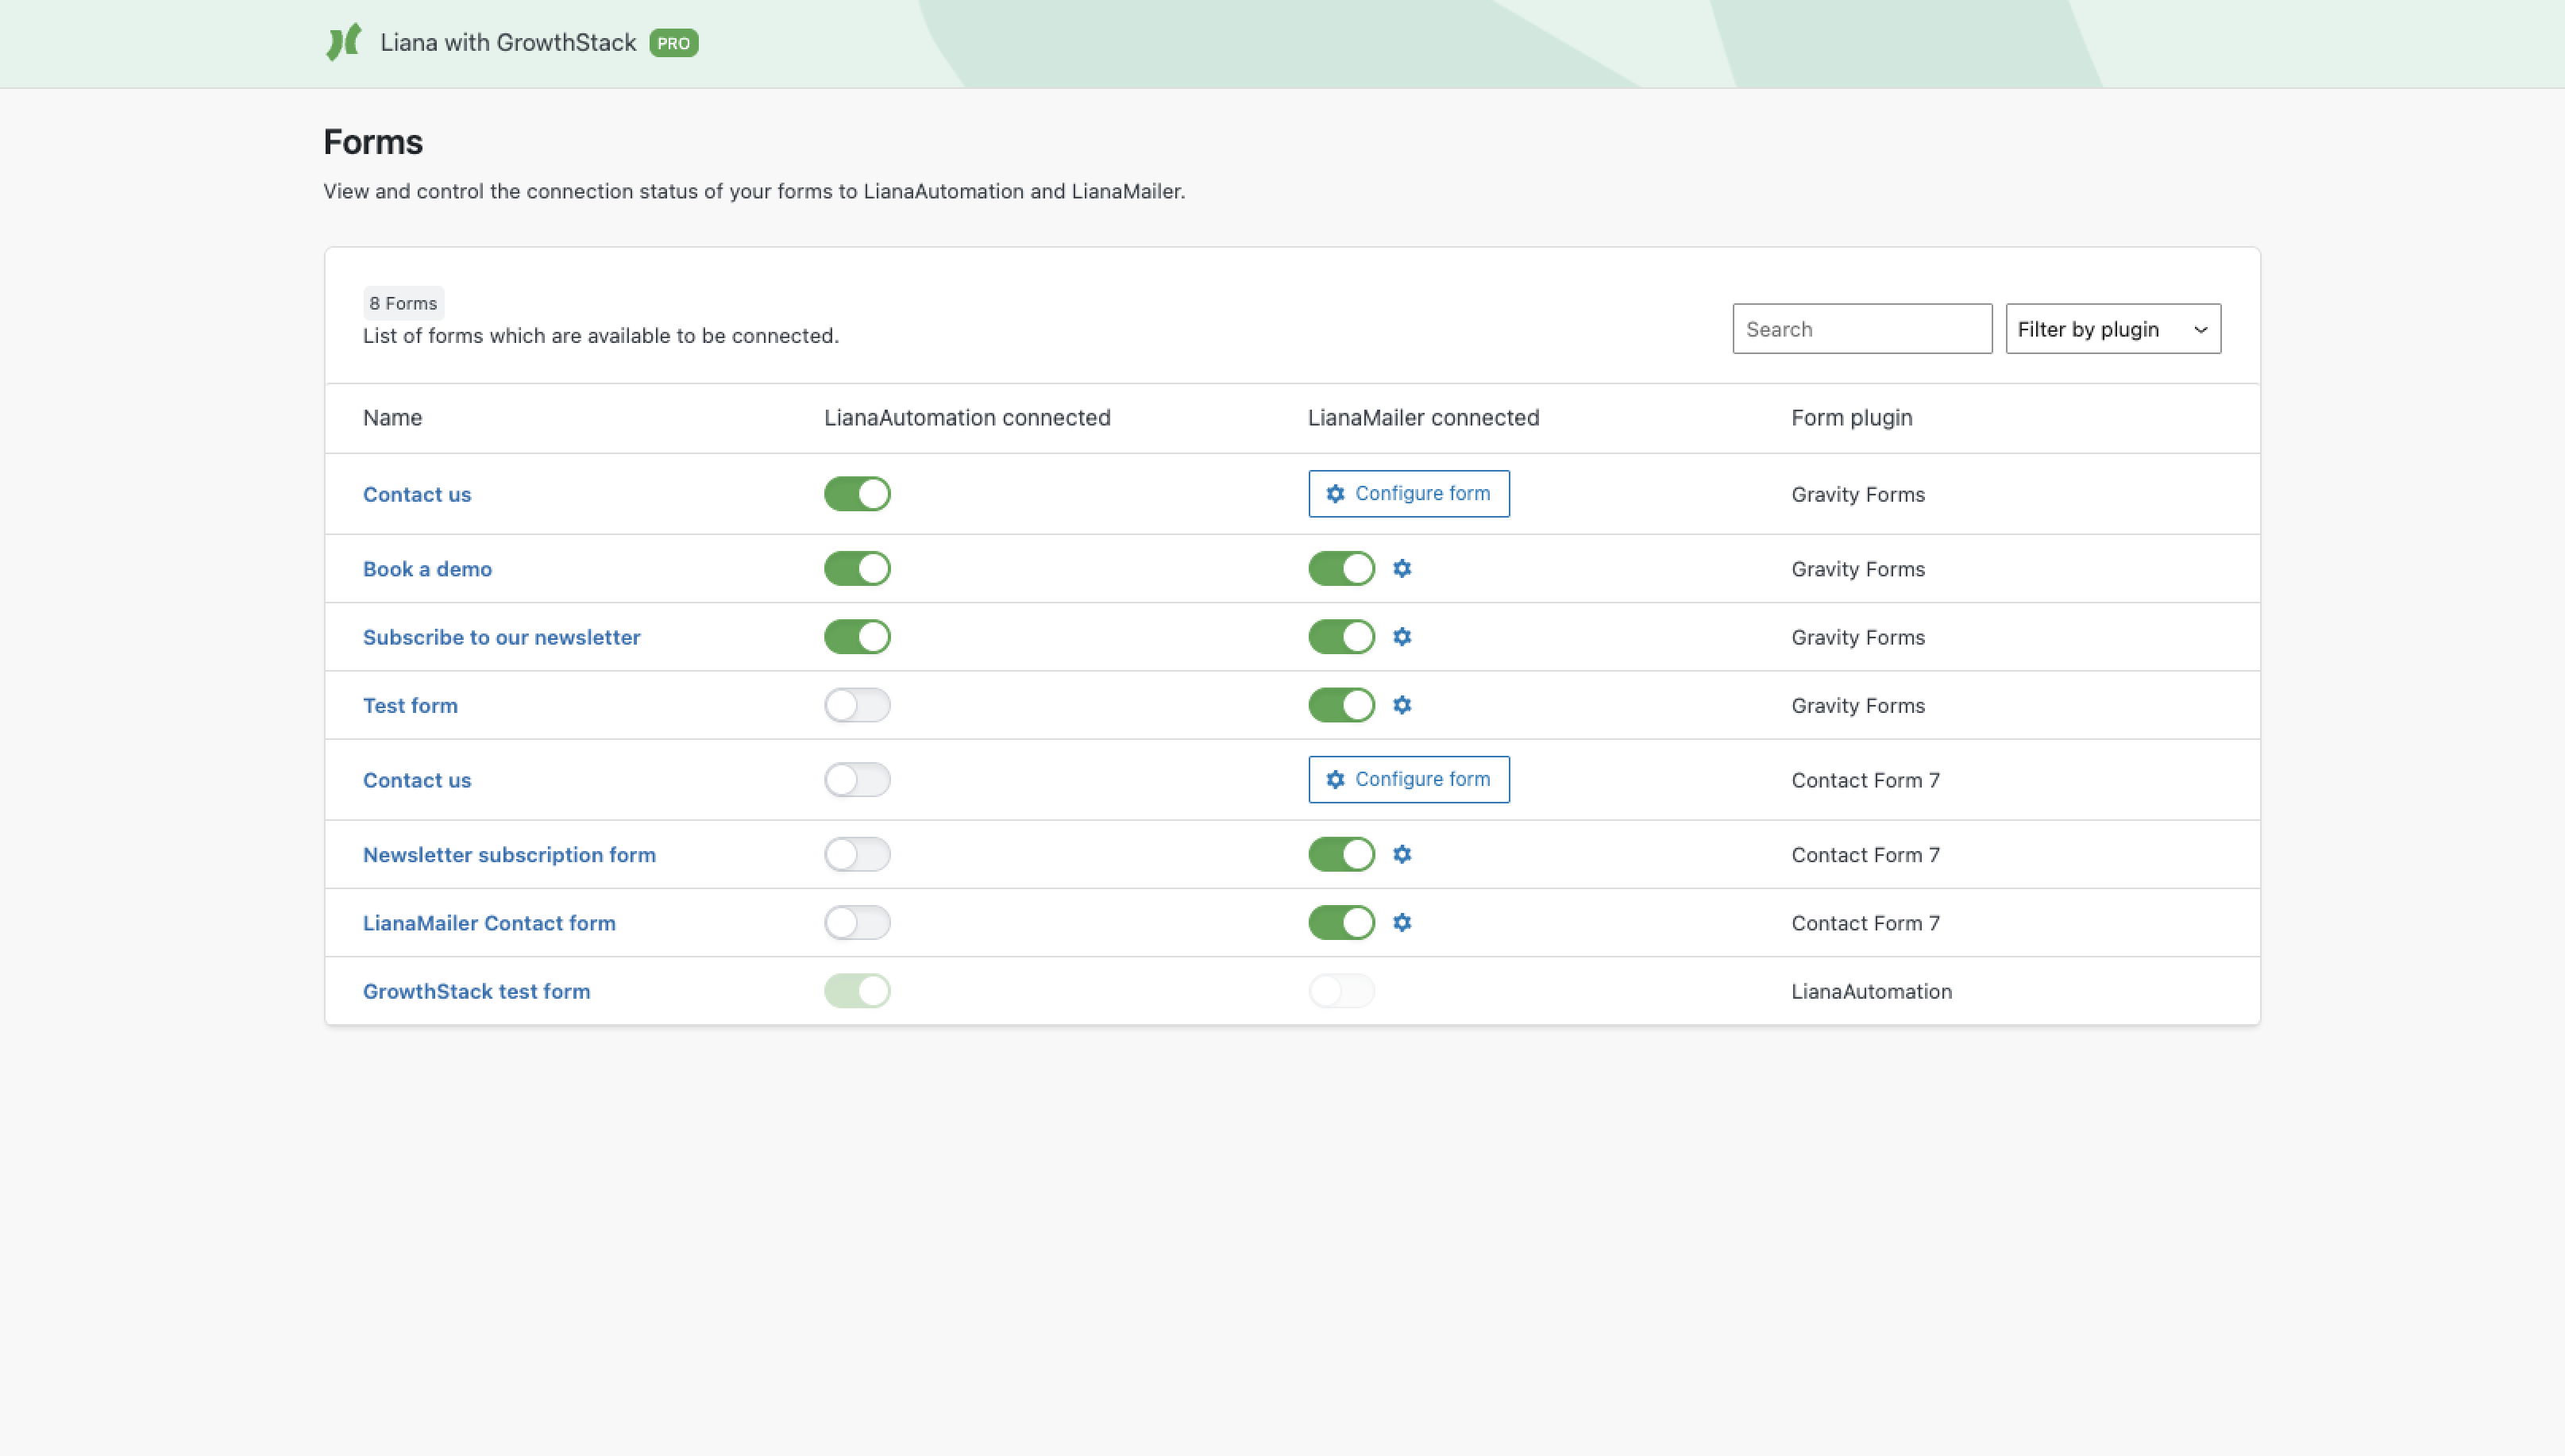Open the Book a demo form link
This screenshot has width=2565, height=1456.
tap(427, 569)
